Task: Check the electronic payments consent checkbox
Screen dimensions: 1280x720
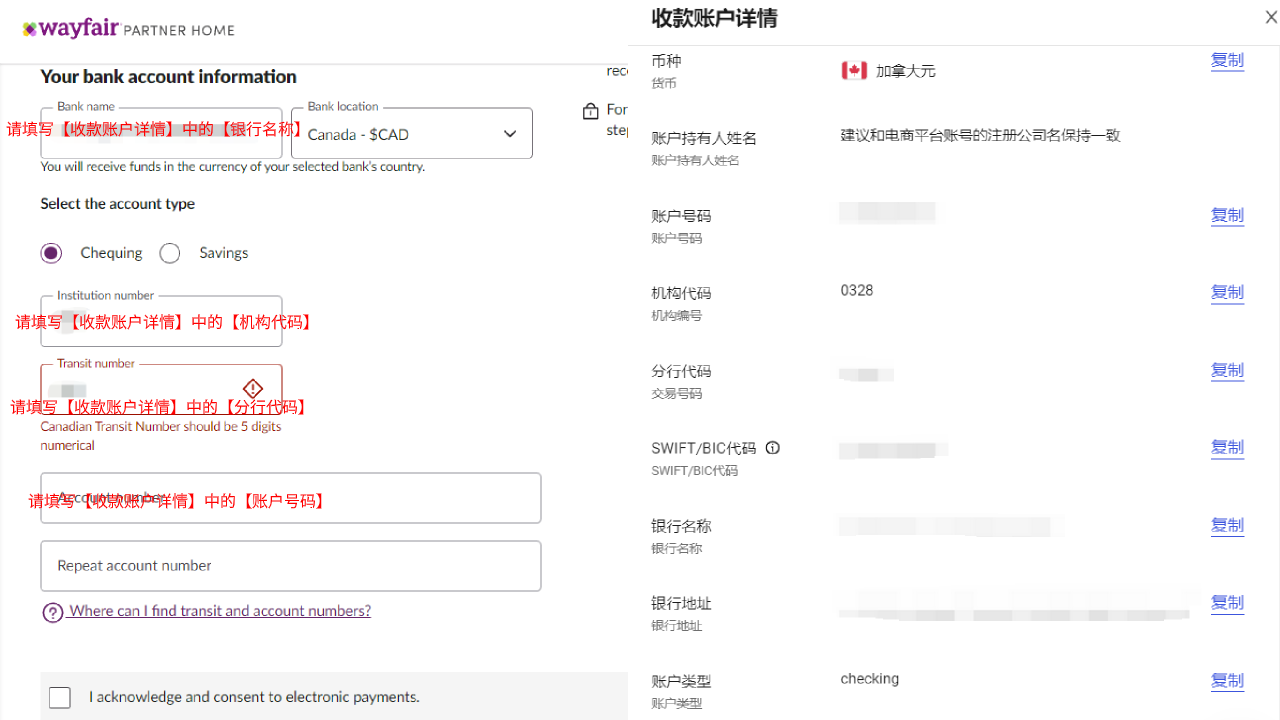Action: [59, 697]
